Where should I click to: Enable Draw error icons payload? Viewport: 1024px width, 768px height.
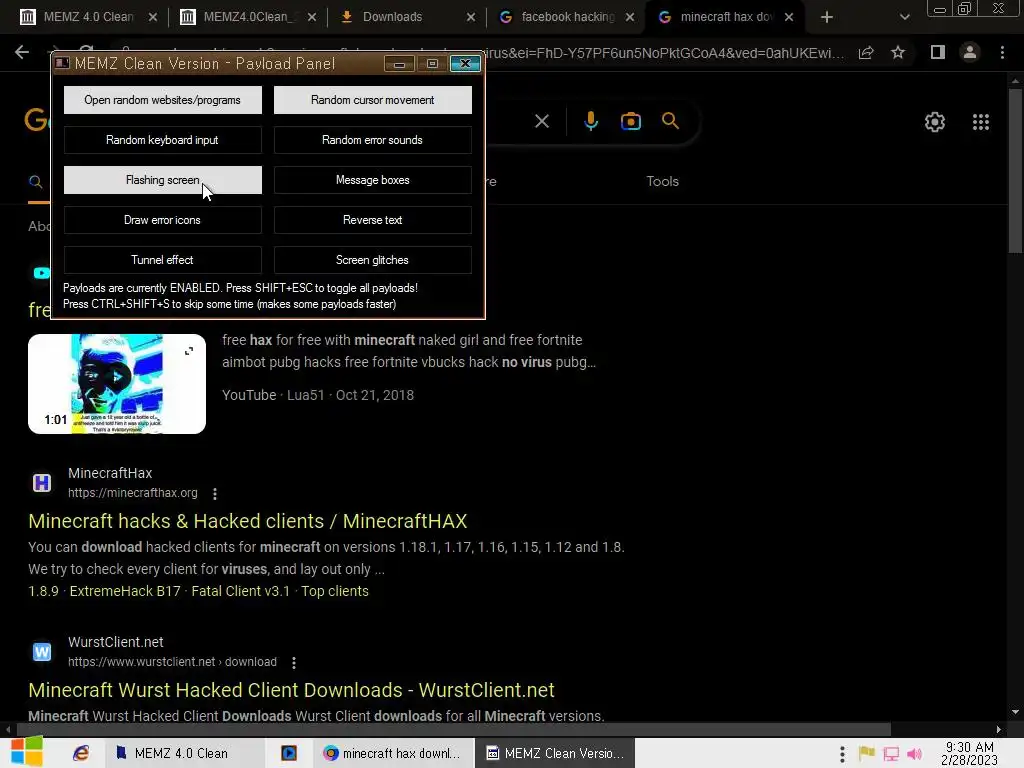tap(163, 220)
